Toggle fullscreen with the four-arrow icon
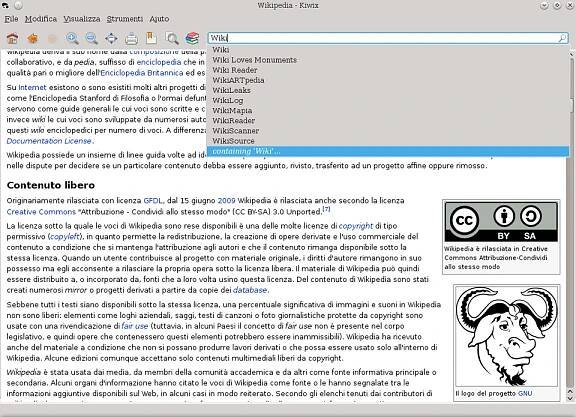Viewport: 576px width, 417px height. tap(111, 38)
